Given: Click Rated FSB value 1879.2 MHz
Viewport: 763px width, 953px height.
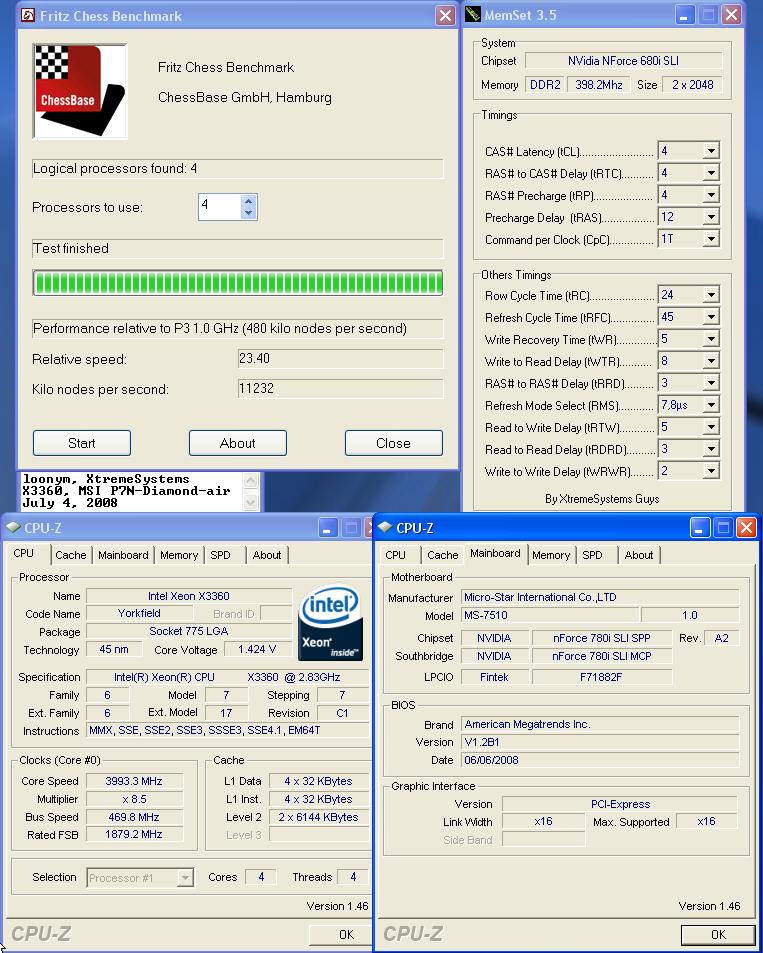Looking at the screenshot, I should coord(134,834).
